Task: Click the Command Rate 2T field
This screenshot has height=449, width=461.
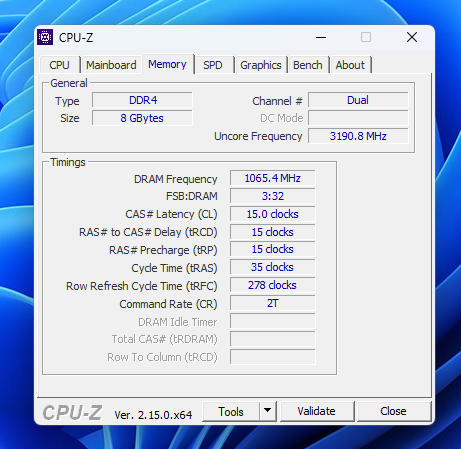Action: 273,303
